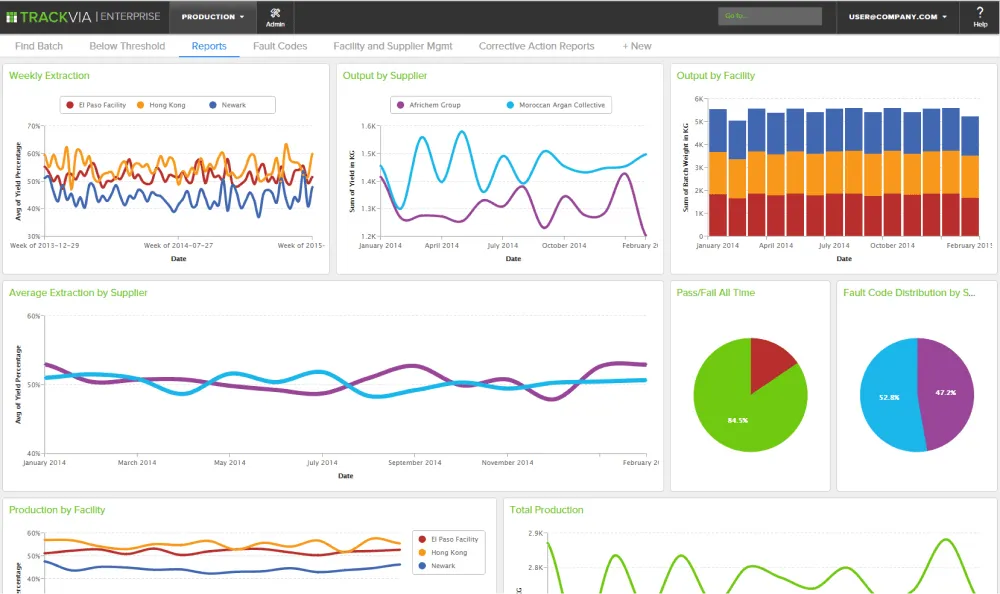This screenshot has width=1000, height=594.
Task: Open the Weekly Extraction report title
Action: click(47, 76)
